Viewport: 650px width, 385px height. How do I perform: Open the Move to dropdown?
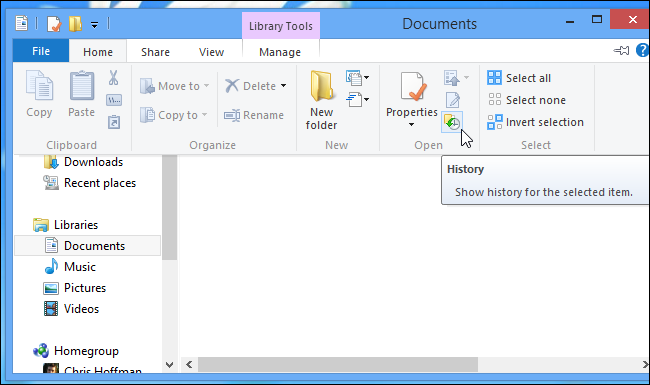point(175,86)
